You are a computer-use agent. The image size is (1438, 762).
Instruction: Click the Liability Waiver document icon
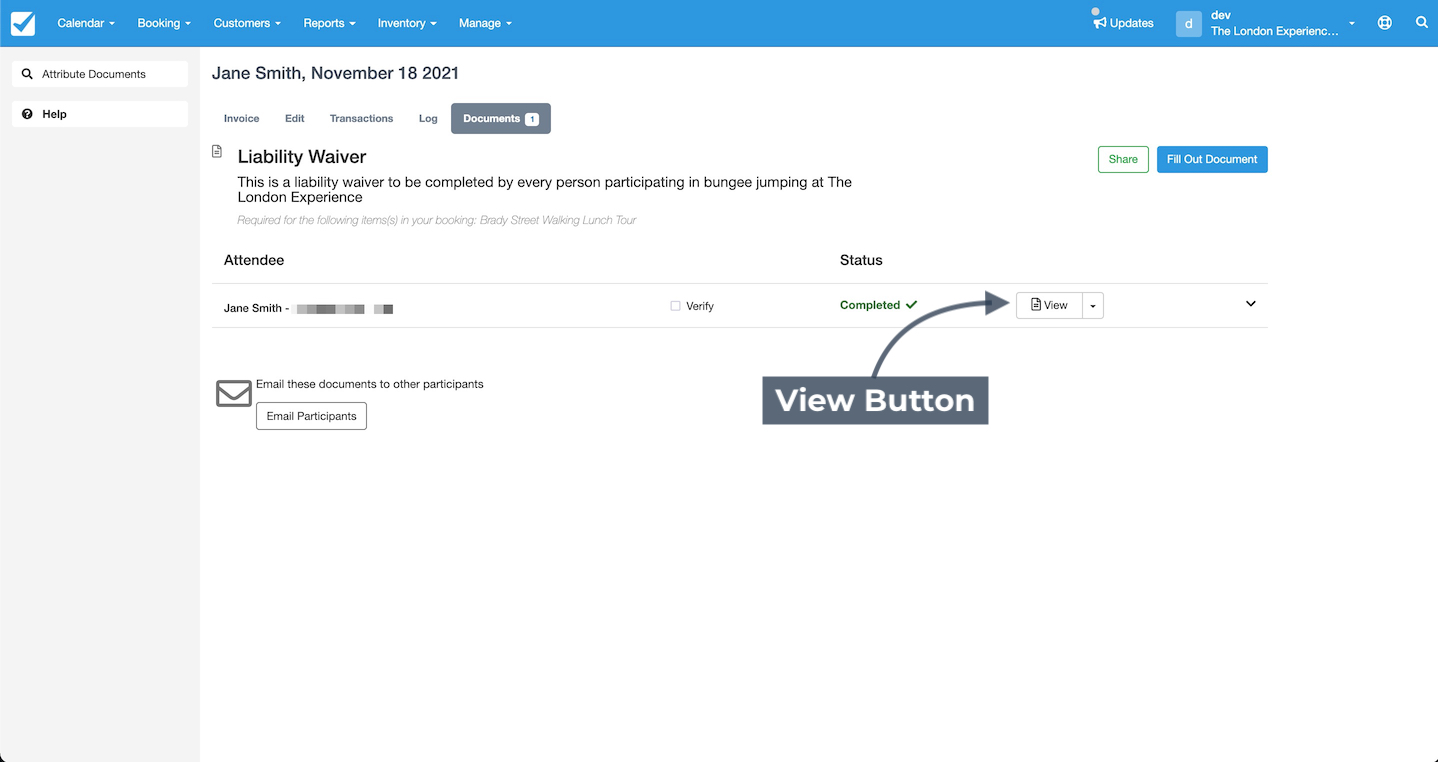[217, 152]
